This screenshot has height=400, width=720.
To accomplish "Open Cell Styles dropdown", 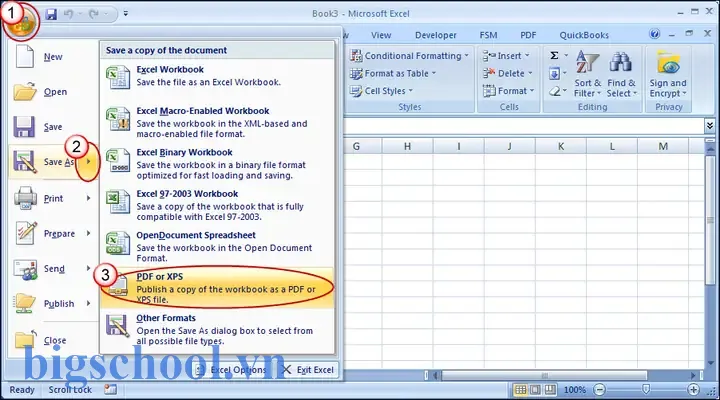I will [382, 91].
